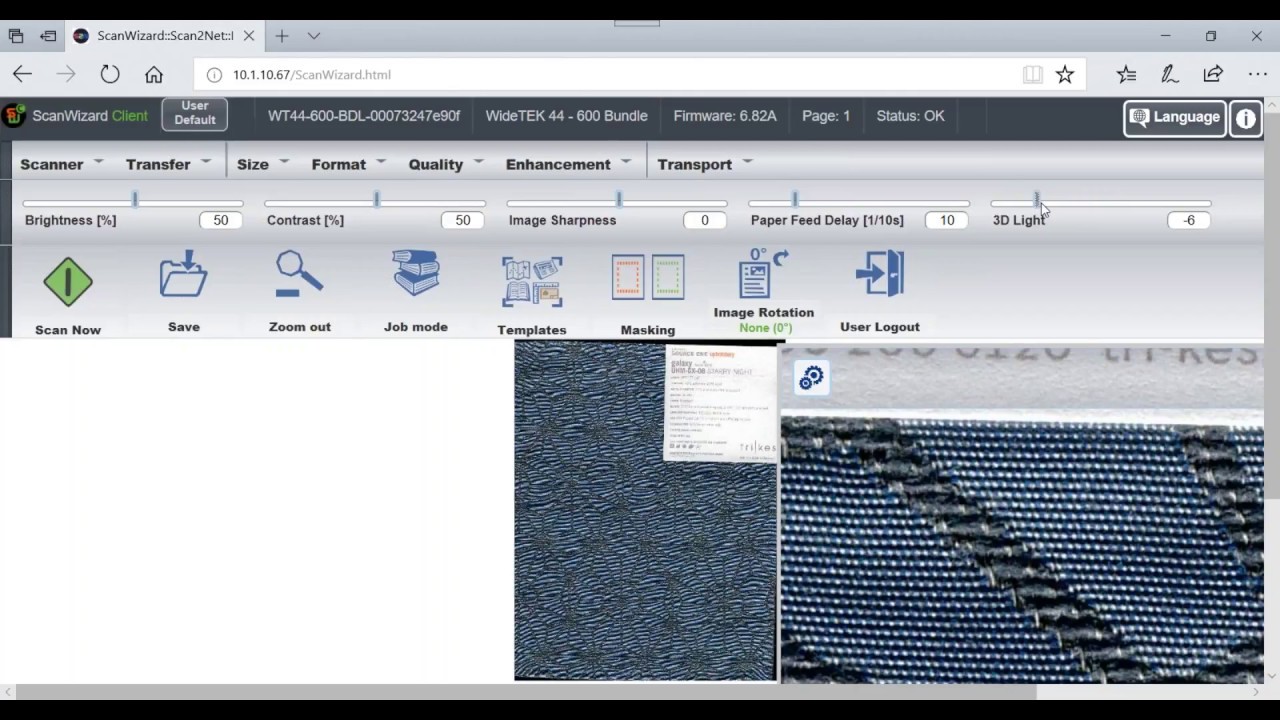Select the User Default profile
Screen dimensions: 1280x720
pos(194,112)
